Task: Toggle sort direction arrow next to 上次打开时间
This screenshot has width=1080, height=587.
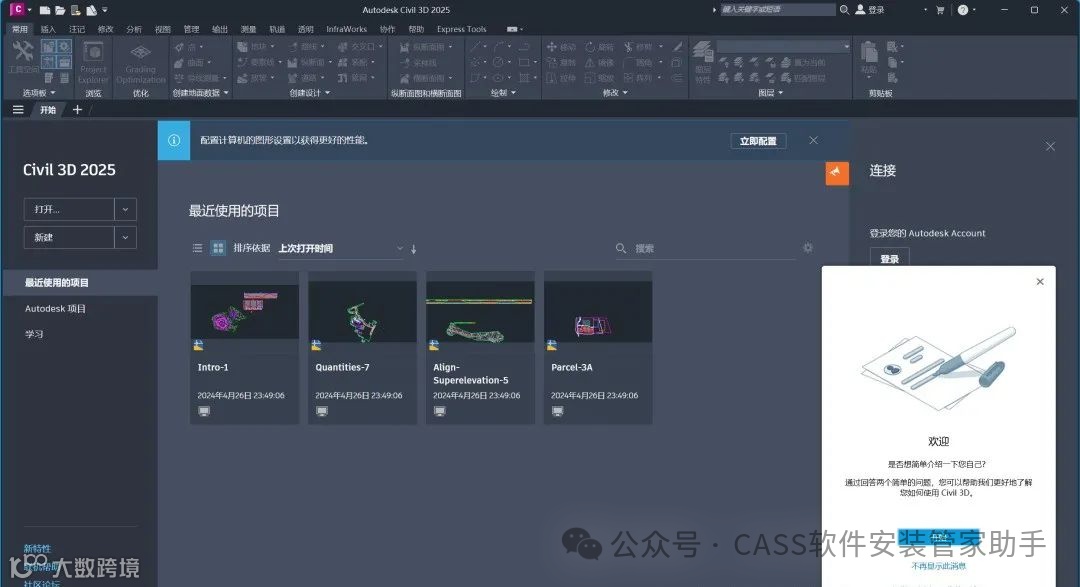Action: coord(413,249)
